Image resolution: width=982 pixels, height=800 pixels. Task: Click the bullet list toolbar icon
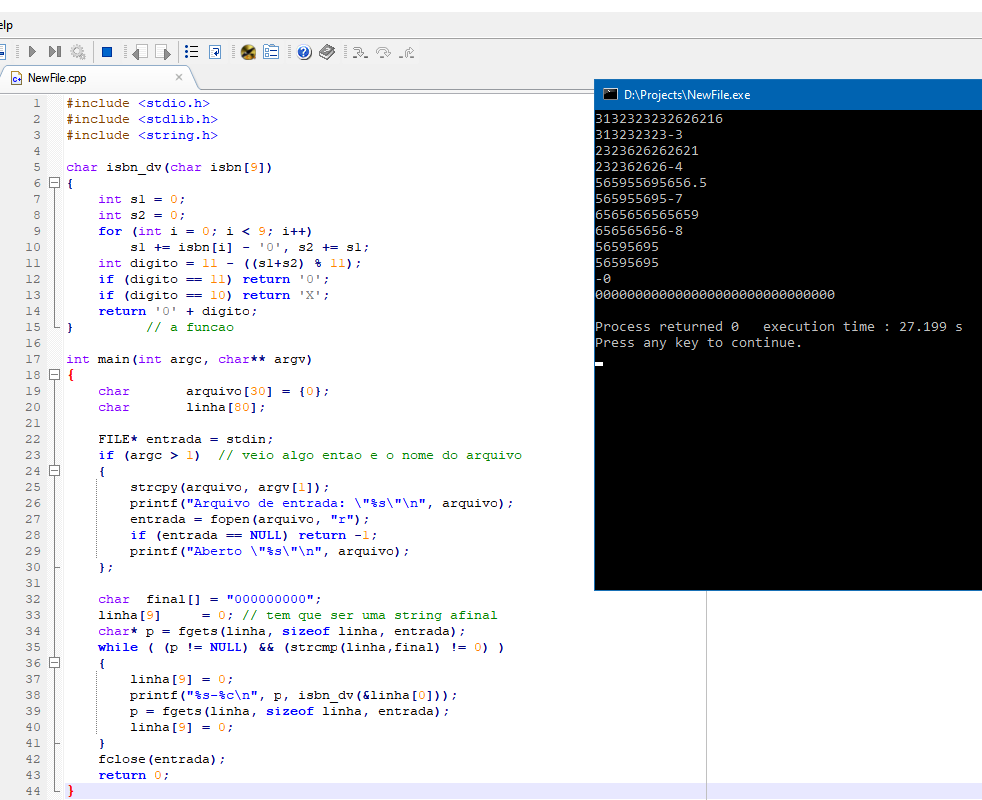(192, 51)
